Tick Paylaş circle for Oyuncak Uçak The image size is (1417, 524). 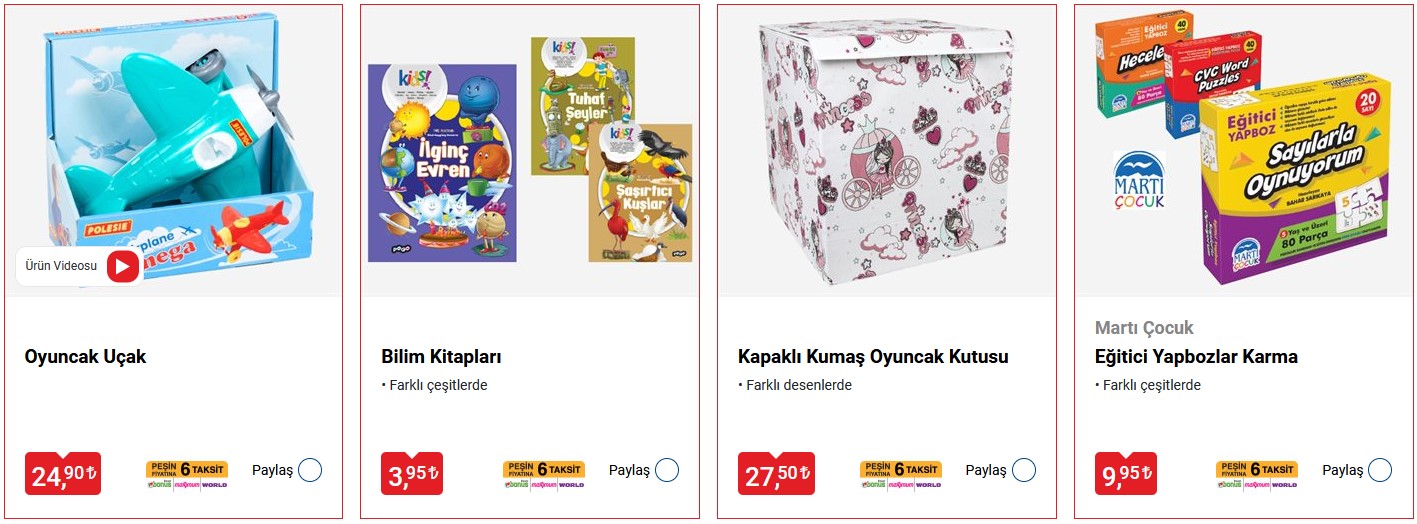point(310,470)
